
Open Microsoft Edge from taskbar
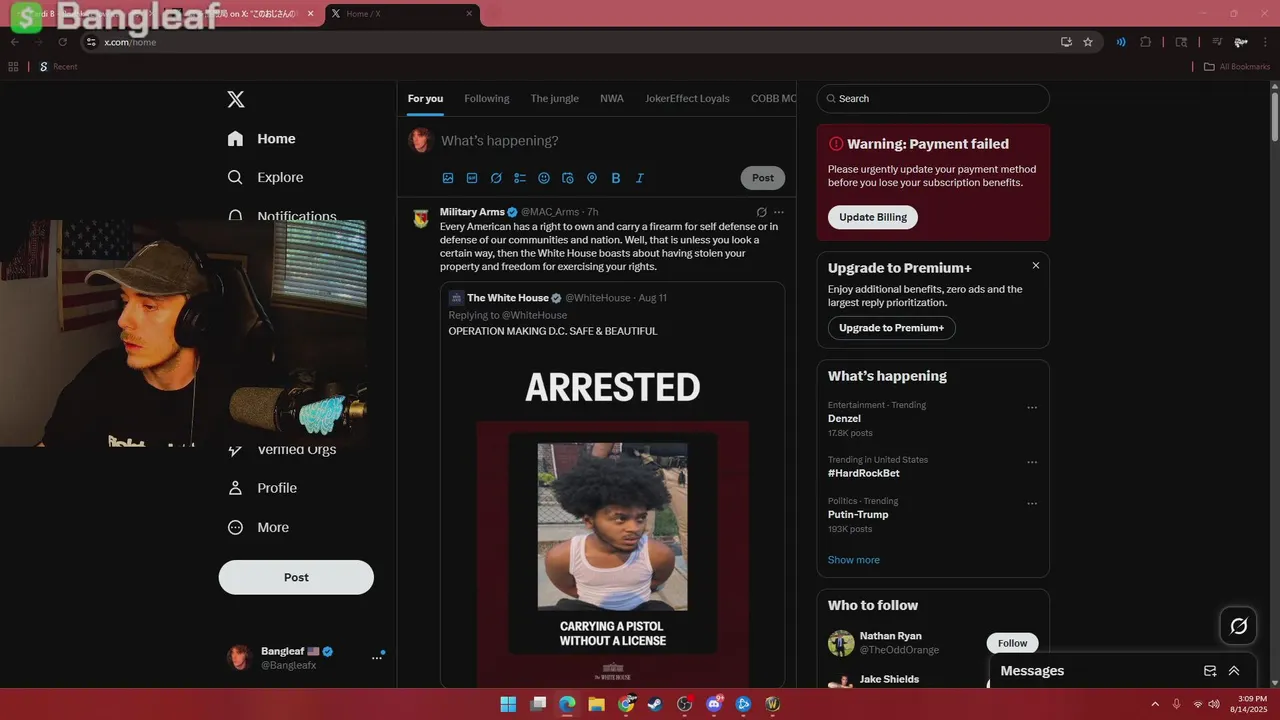(x=567, y=704)
